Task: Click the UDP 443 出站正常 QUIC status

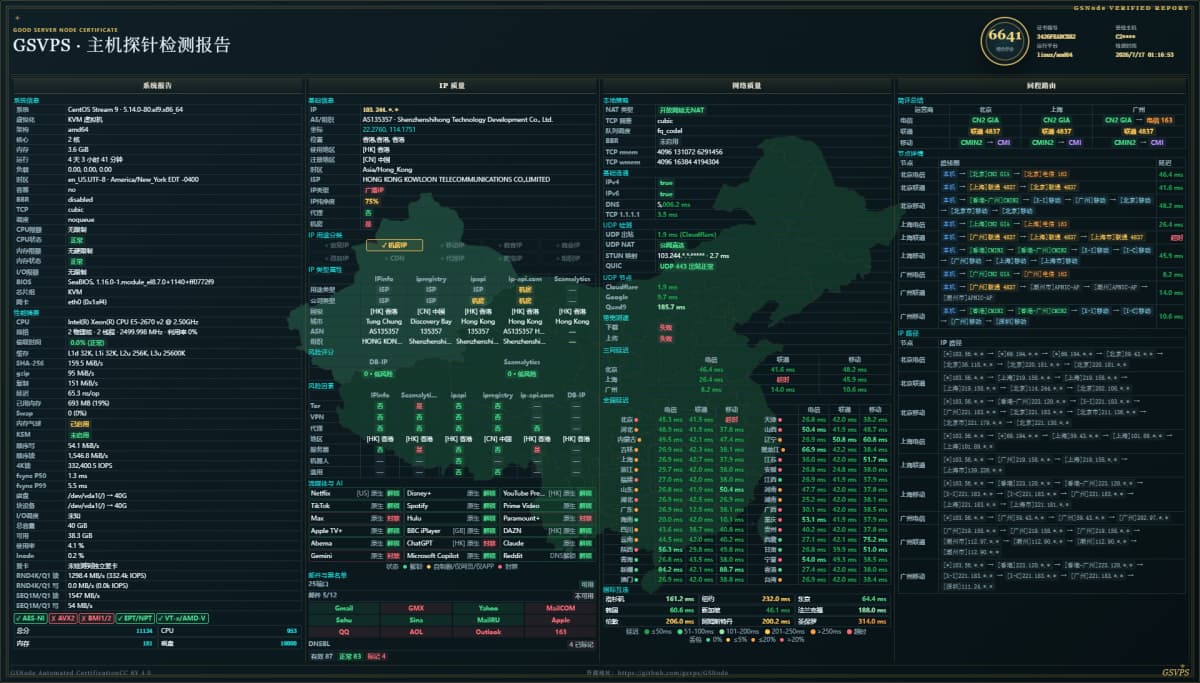Action: pyautogui.click(x=686, y=265)
